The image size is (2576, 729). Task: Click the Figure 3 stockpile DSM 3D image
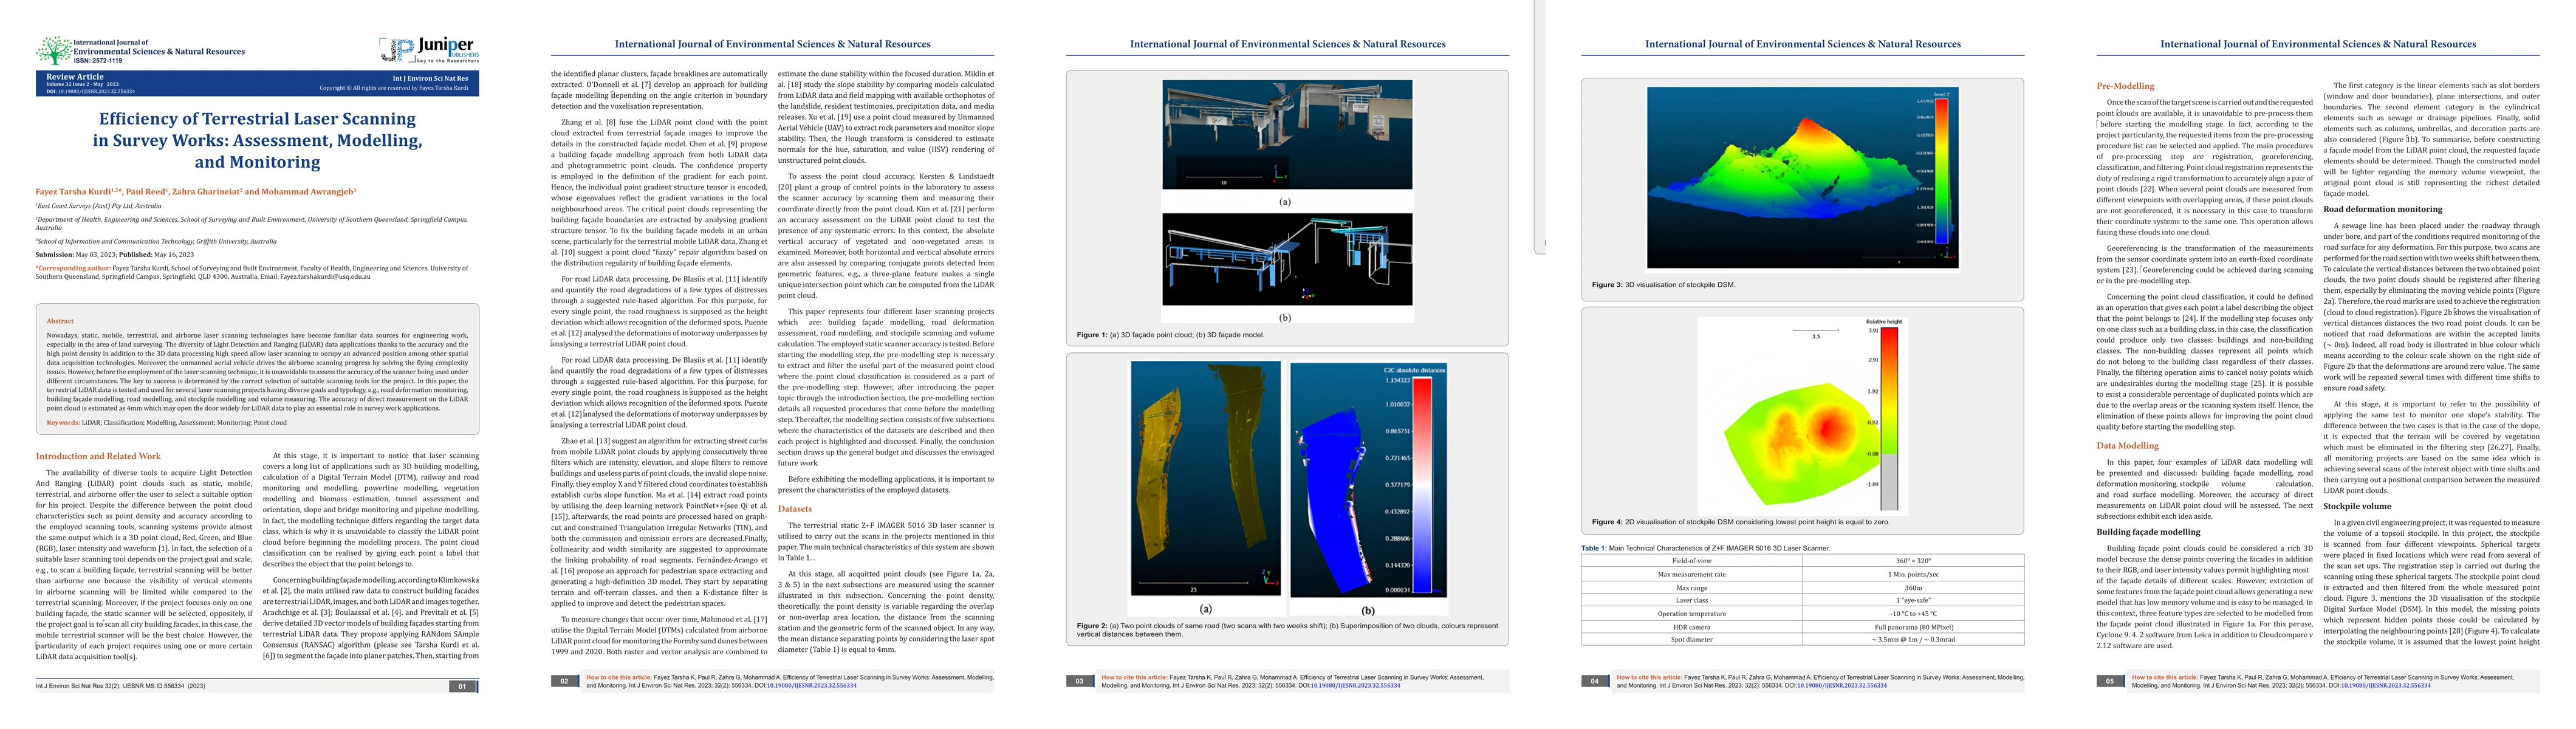coord(1802,178)
